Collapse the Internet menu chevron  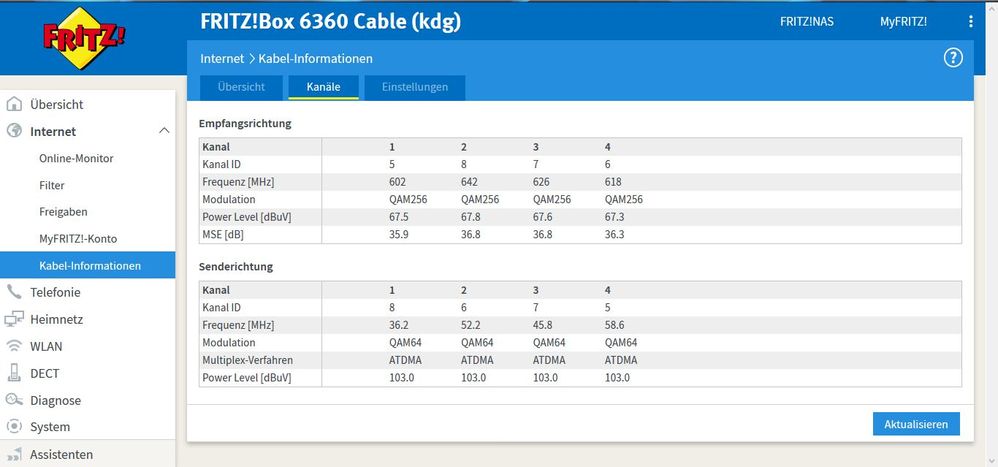pos(164,131)
